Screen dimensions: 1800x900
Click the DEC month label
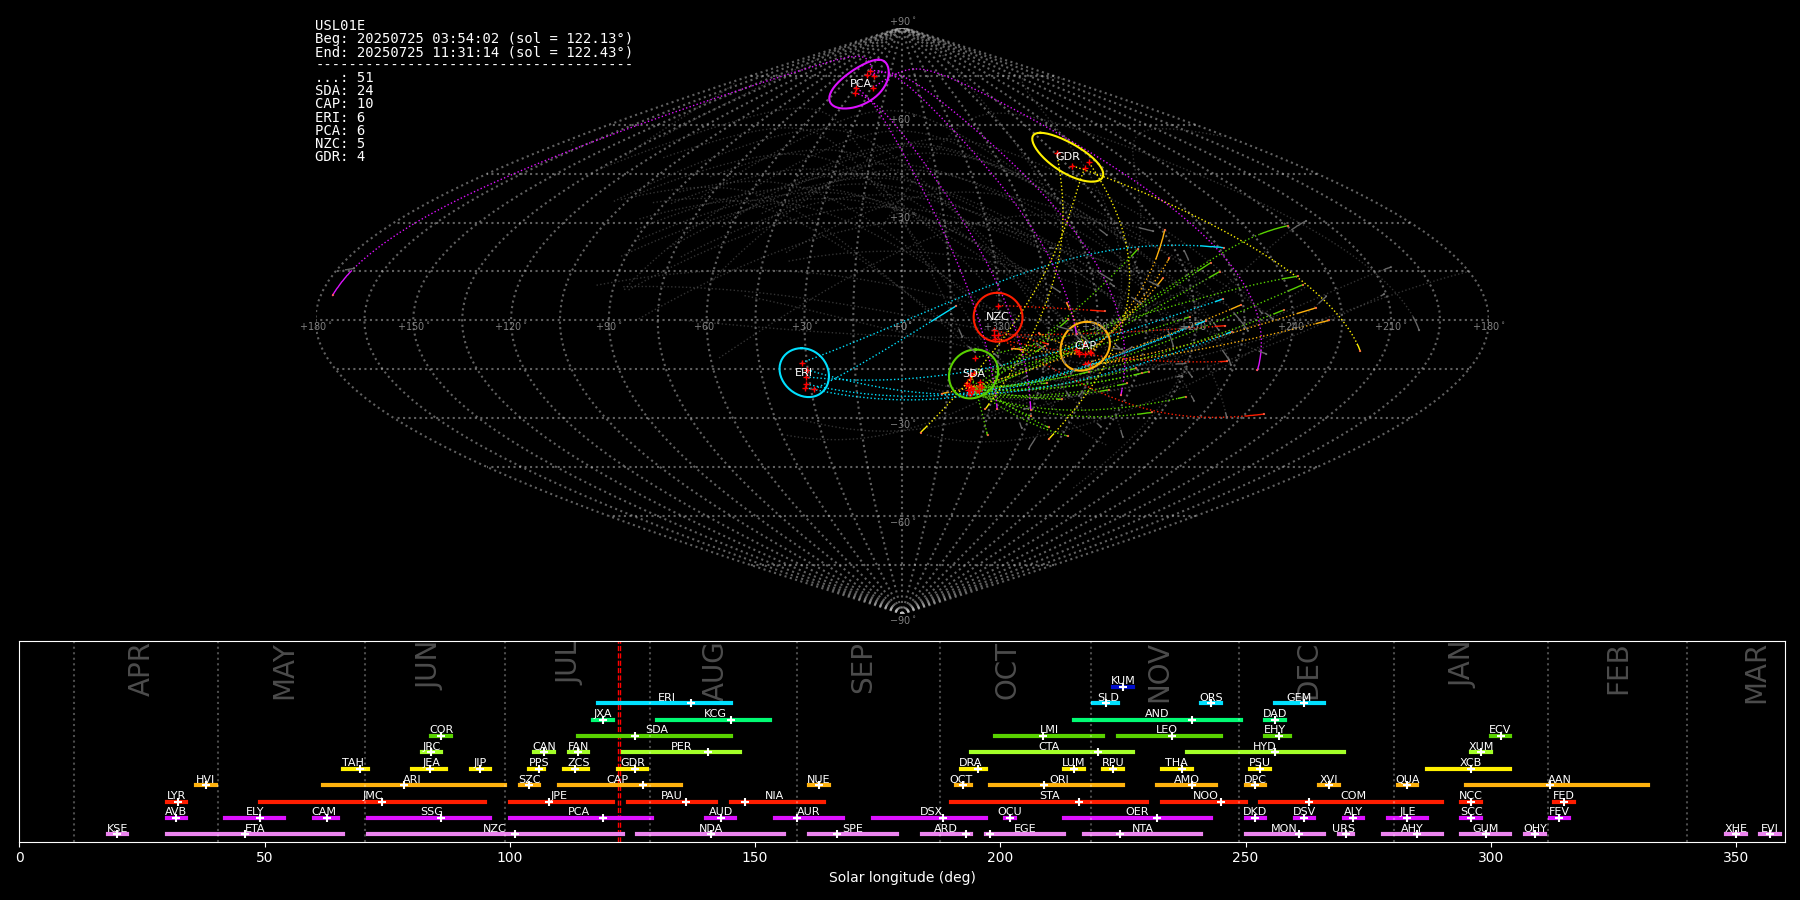[1308, 672]
